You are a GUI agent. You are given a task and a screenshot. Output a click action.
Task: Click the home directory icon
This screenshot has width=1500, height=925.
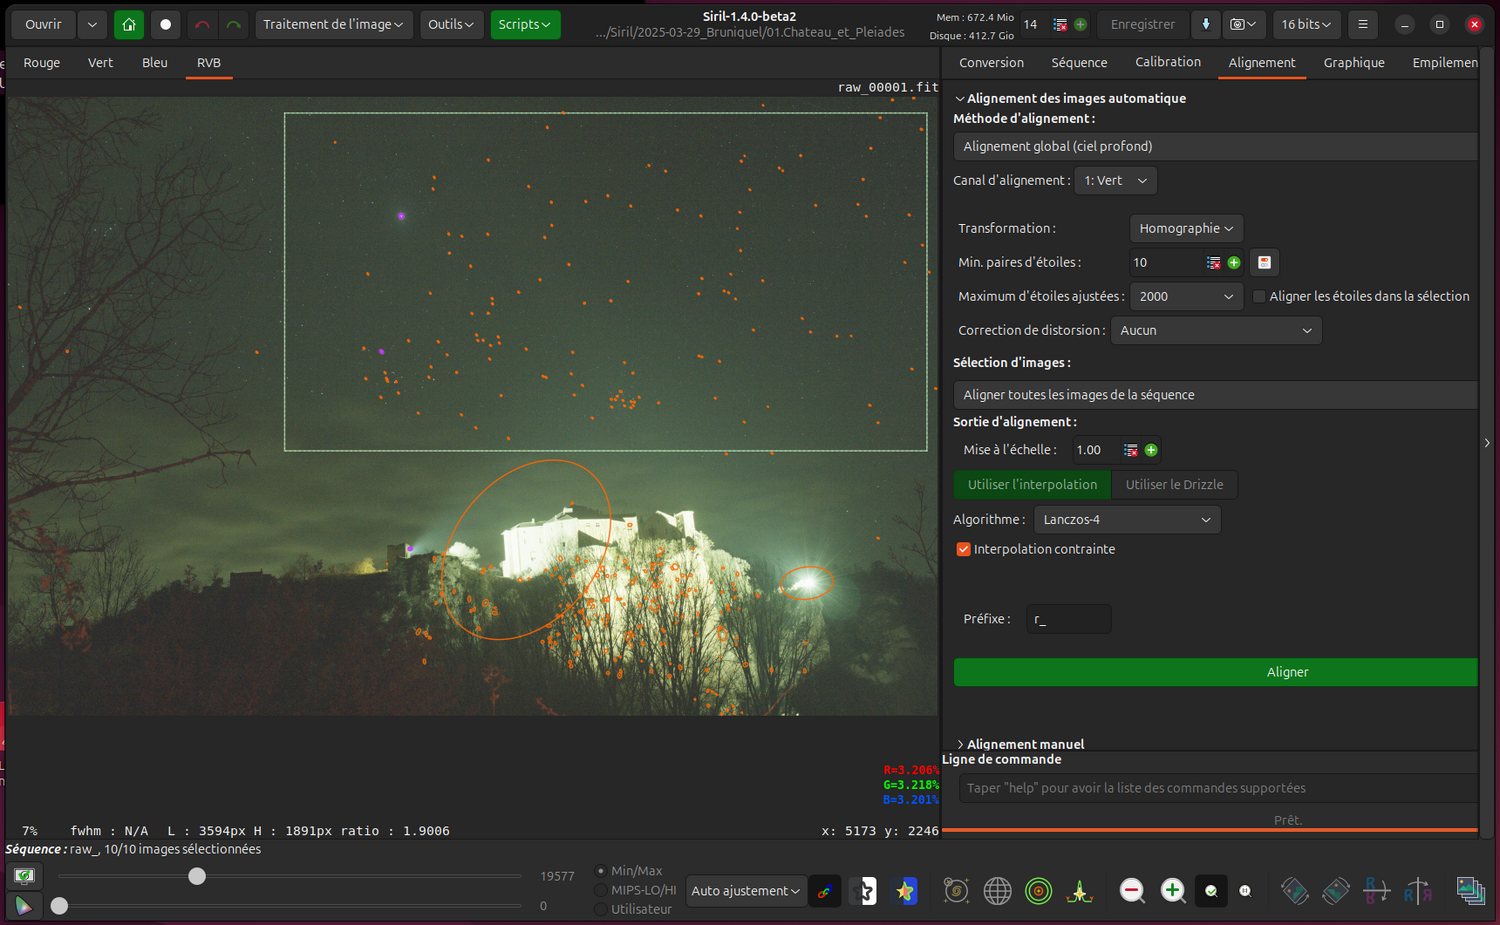pos(129,24)
